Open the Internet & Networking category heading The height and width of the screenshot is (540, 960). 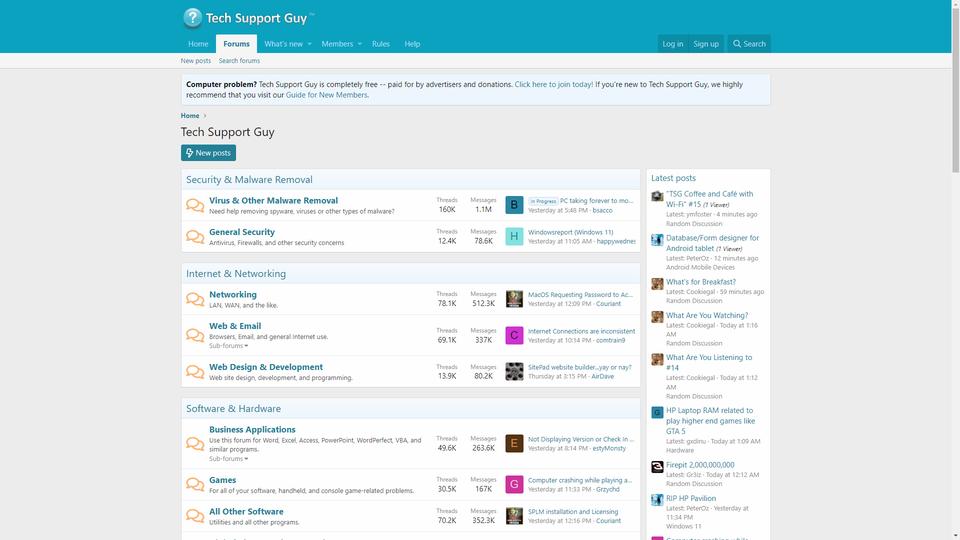click(236, 274)
